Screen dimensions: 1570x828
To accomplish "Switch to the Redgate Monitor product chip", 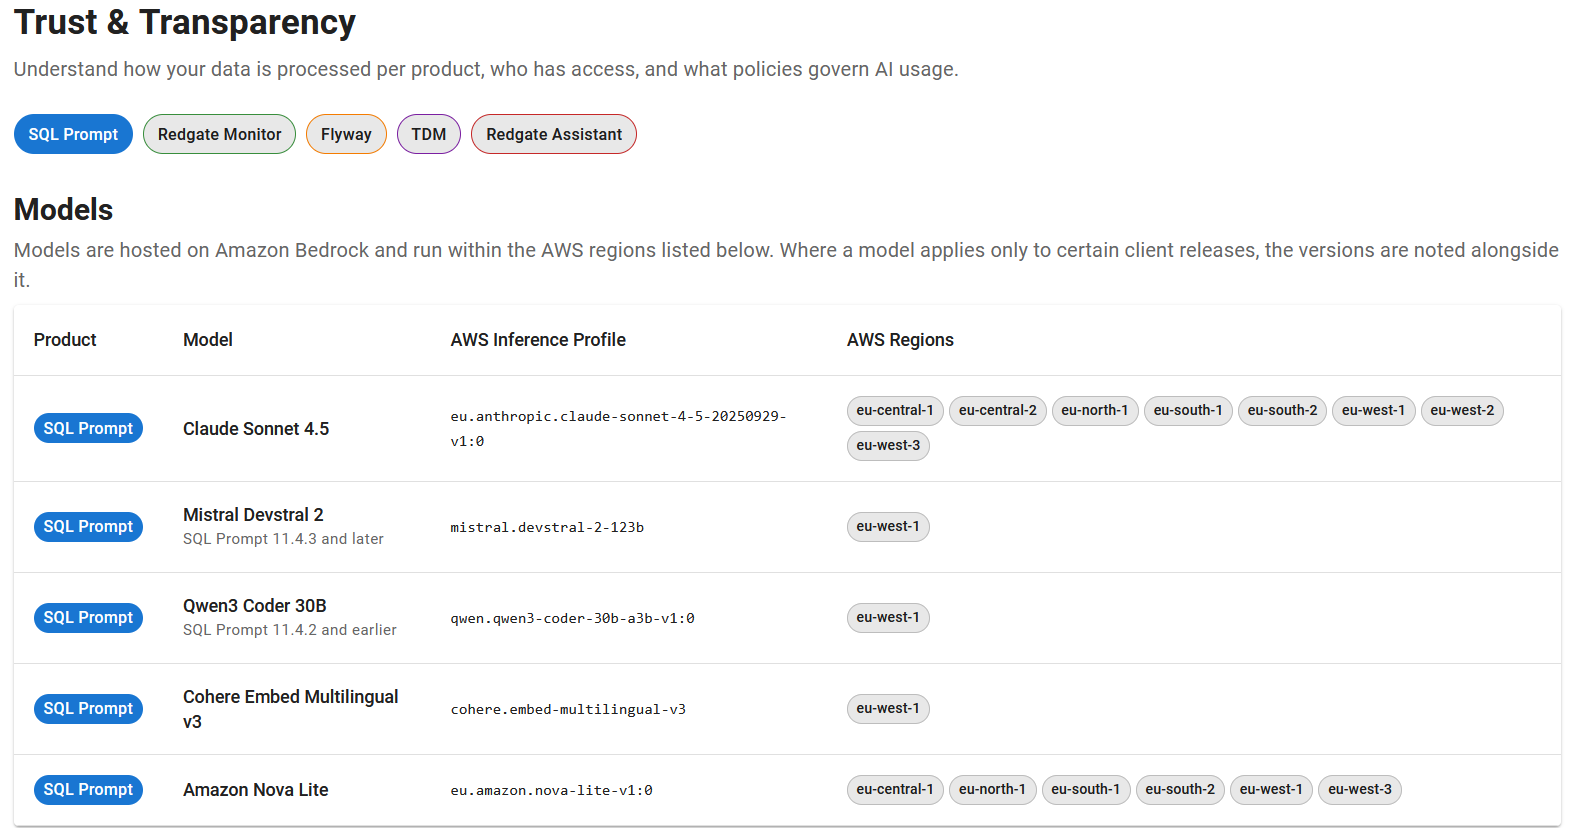I will 219,134.
